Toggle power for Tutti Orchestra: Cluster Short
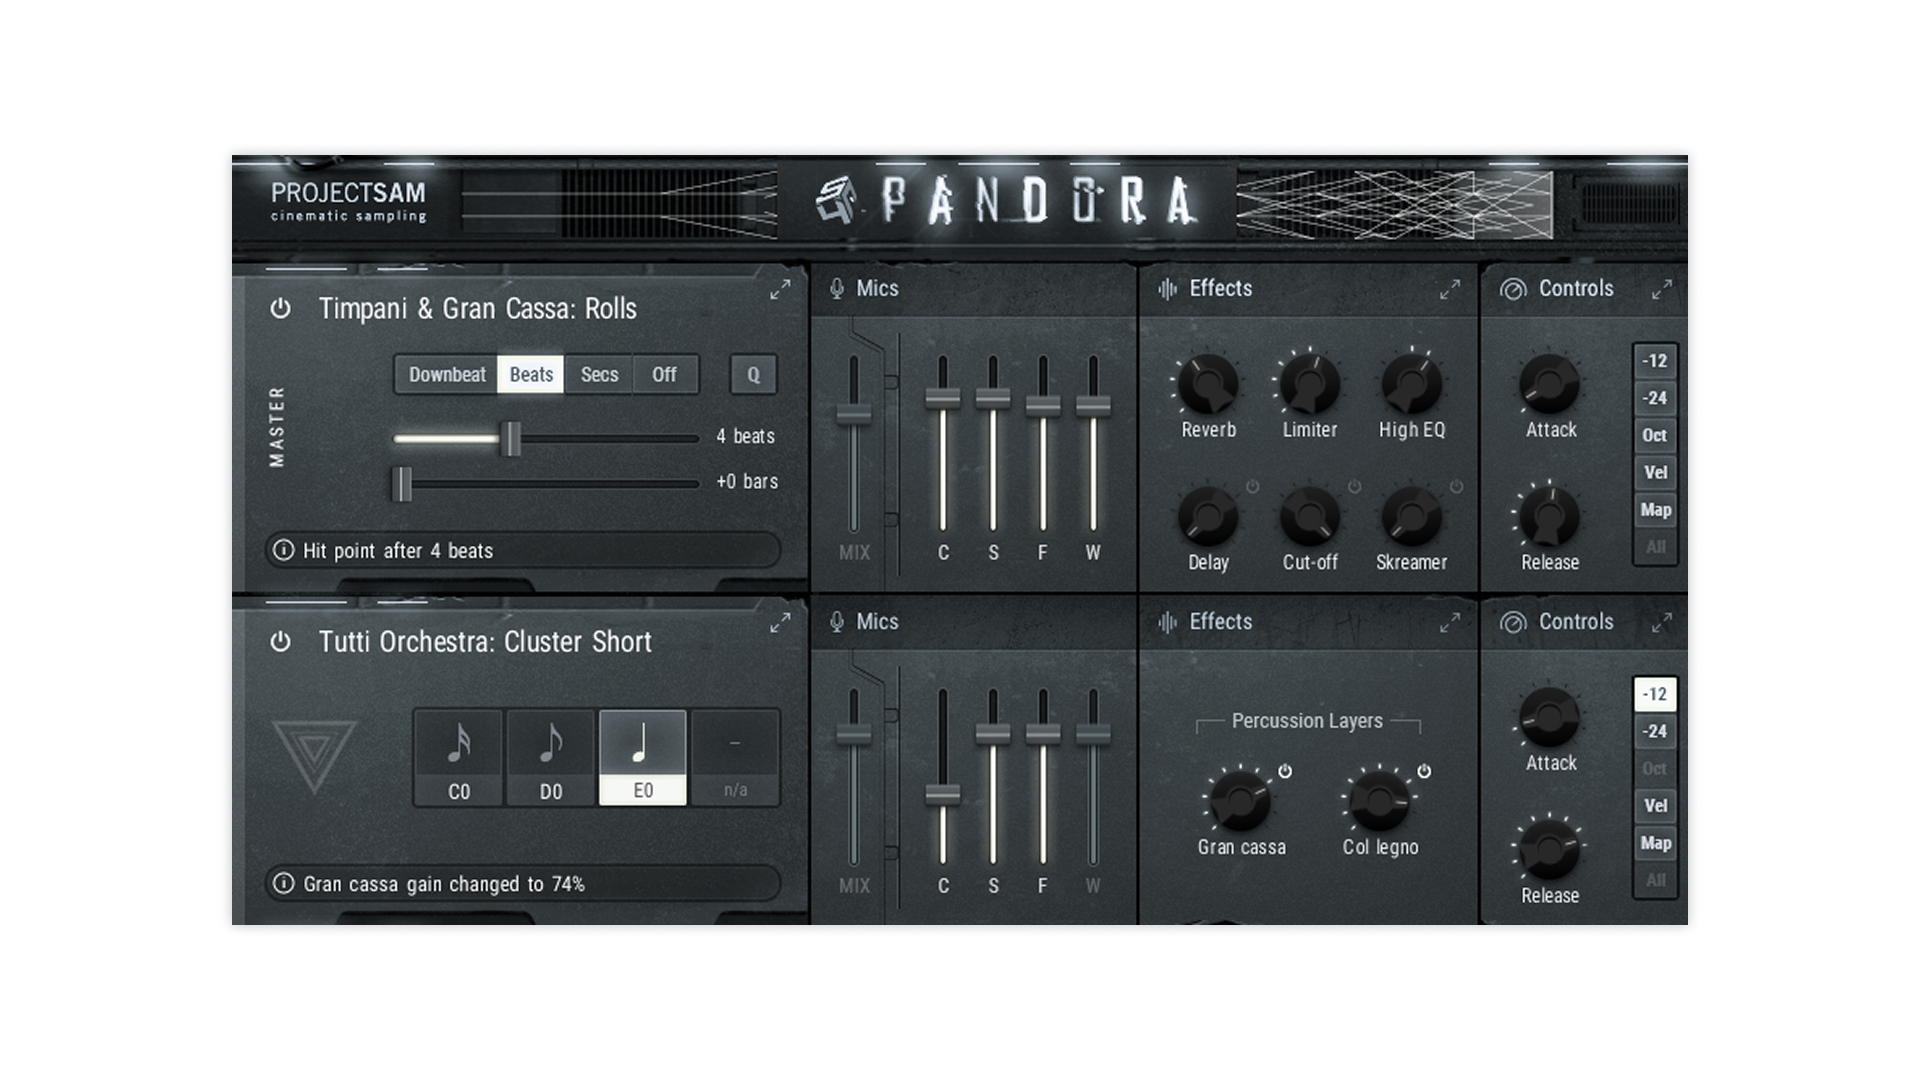 pyautogui.click(x=280, y=642)
